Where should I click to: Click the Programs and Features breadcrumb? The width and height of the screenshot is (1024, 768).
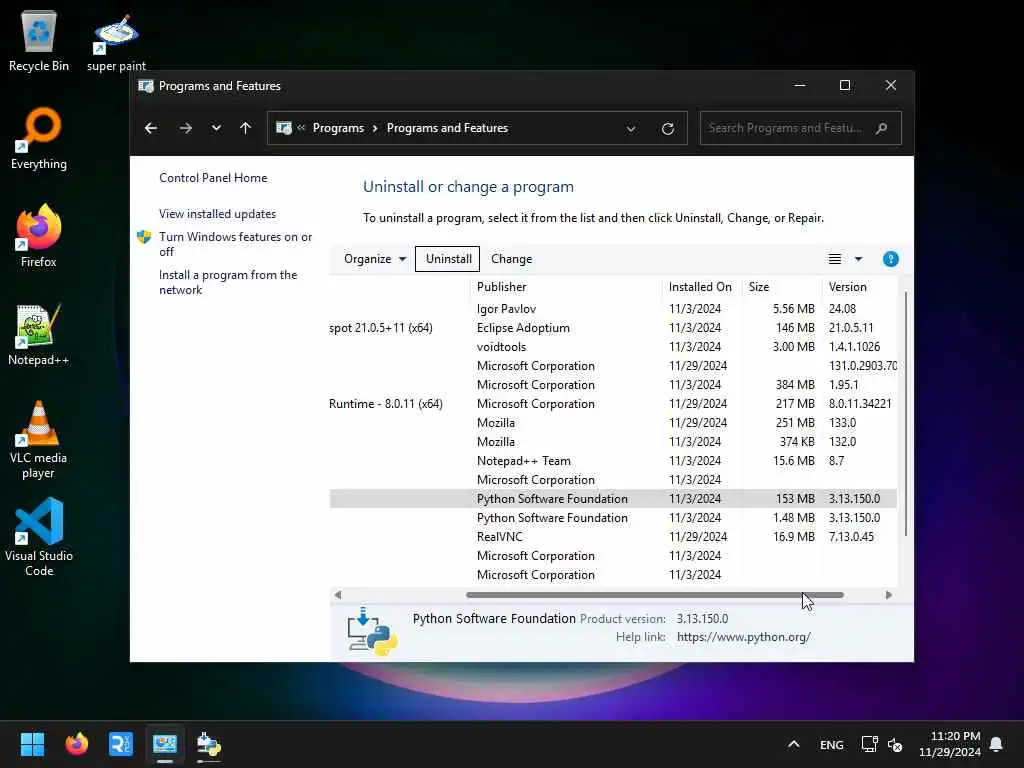(447, 128)
